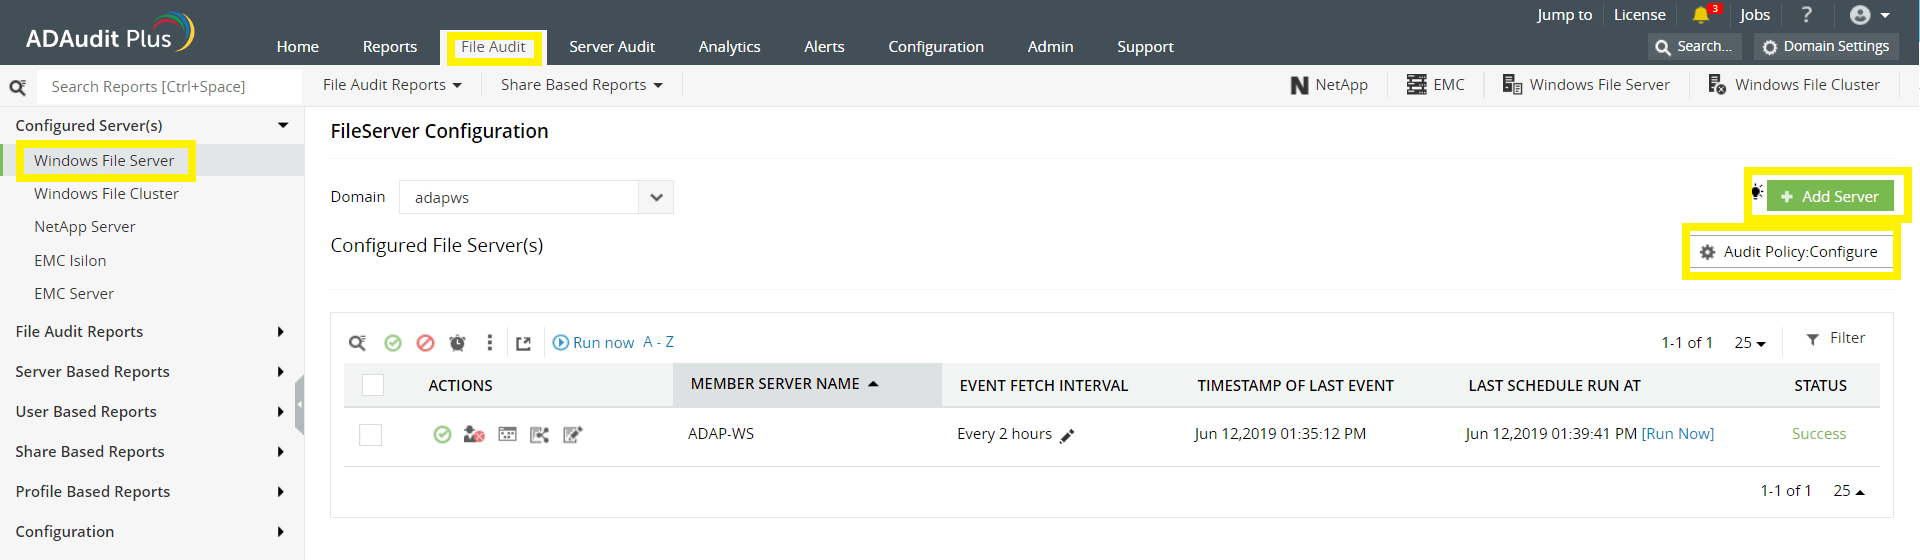
Task: Tick the checkbox for ADAP-WS row
Action: click(371, 435)
